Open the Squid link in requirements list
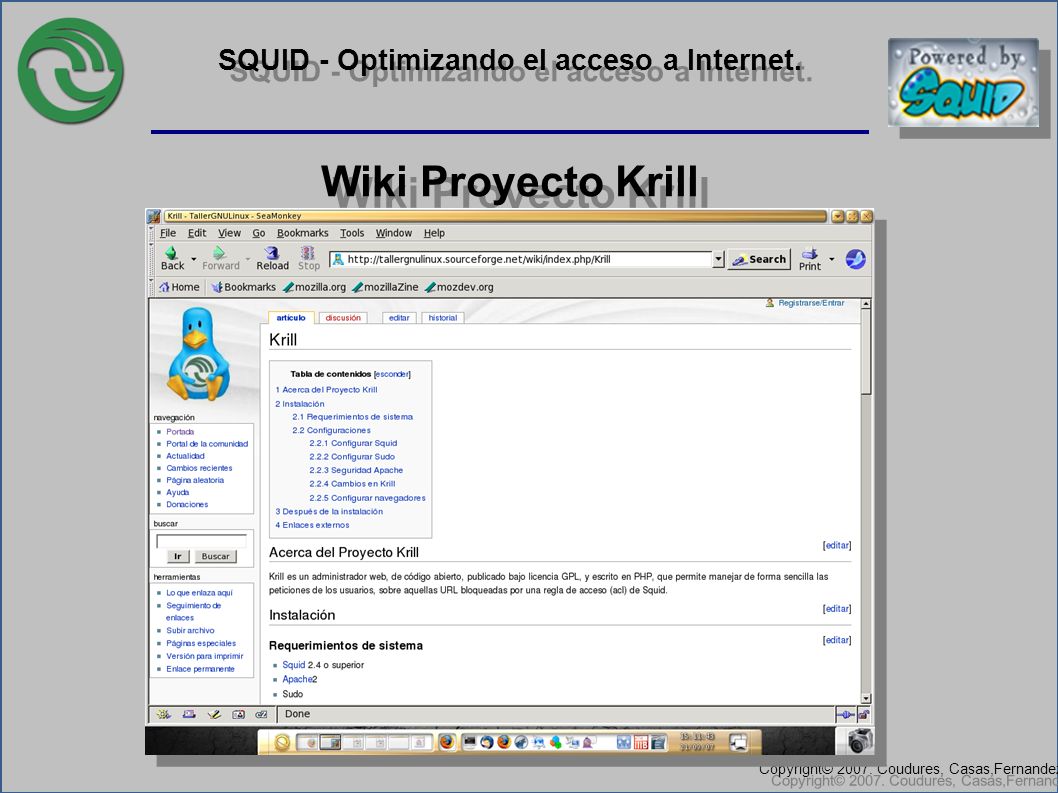 click(294, 665)
